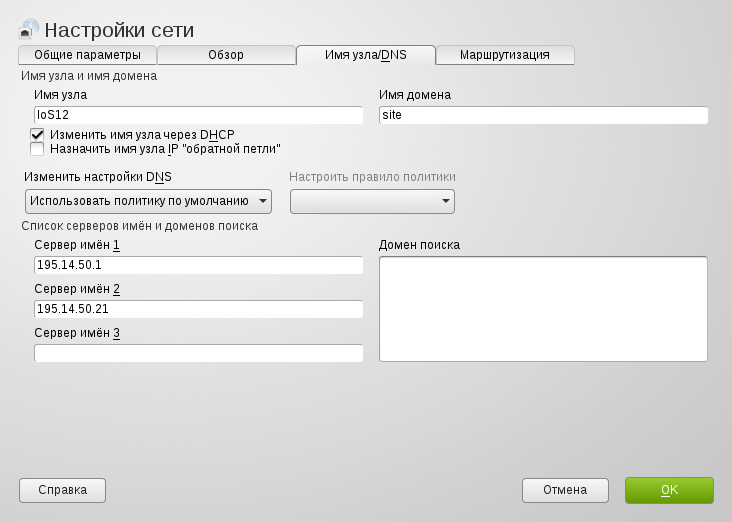Go to the "Маршрутизация" tab
Image resolution: width=732 pixels, height=522 pixels.
pos(504,55)
